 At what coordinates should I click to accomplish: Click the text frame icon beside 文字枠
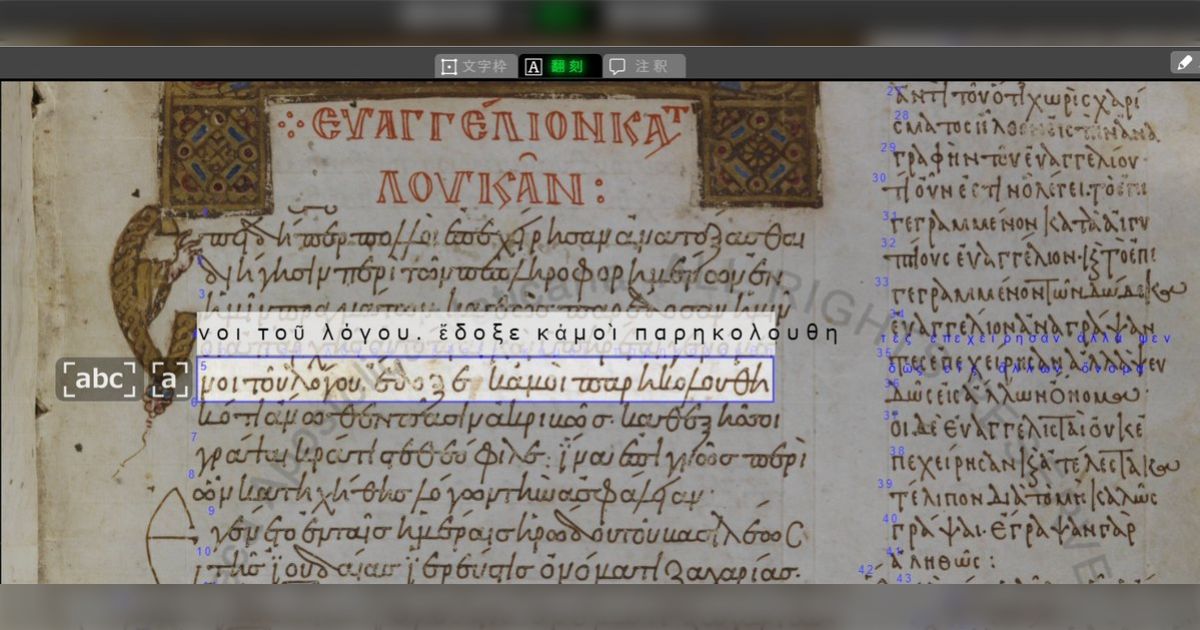coord(449,67)
